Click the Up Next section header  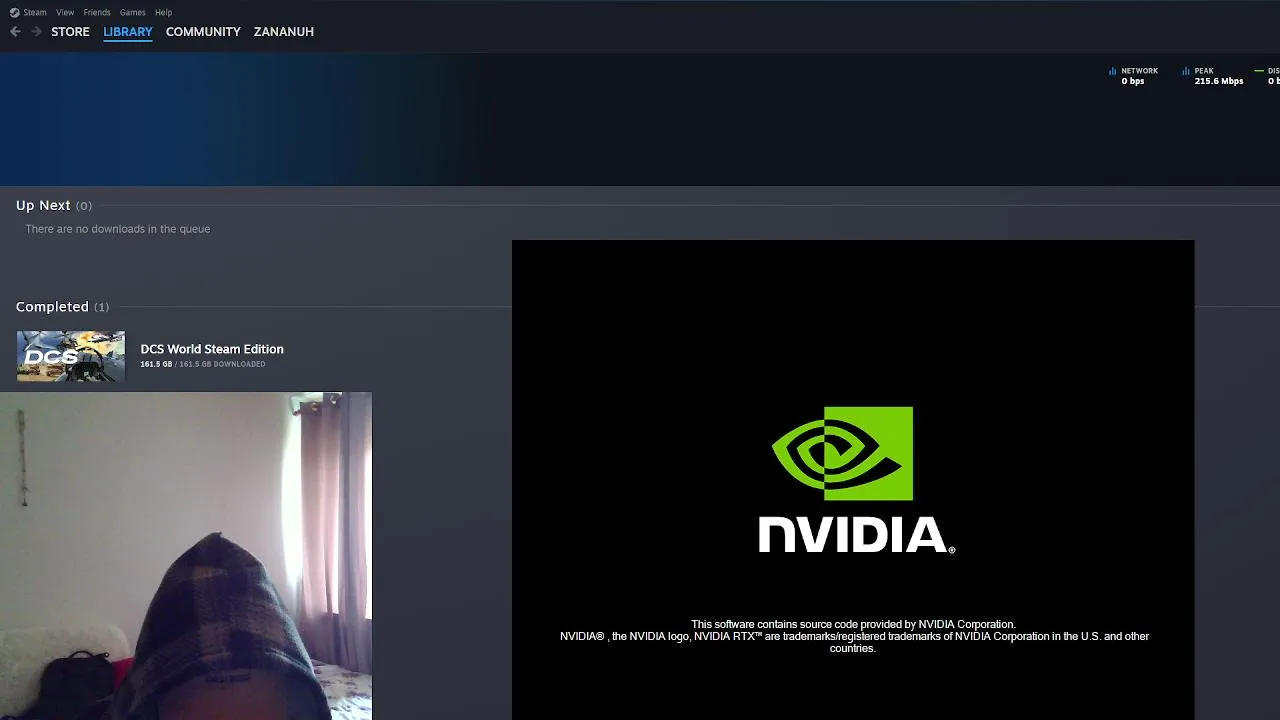click(x=54, y=205)
